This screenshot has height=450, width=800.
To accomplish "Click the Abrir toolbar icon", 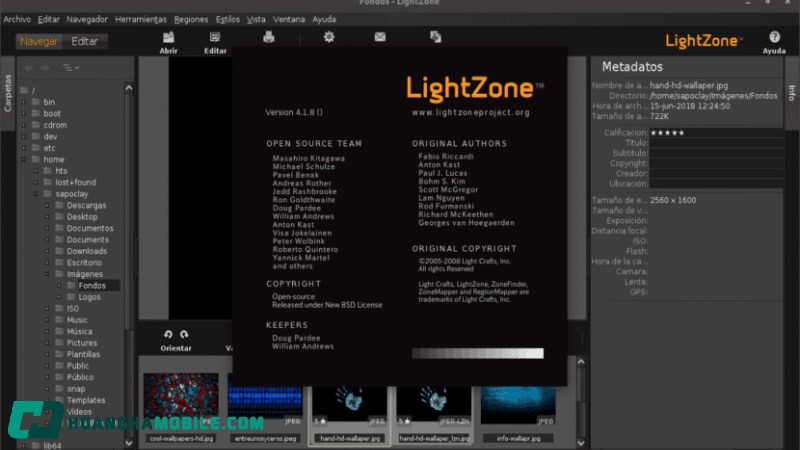I will point(169,38).
